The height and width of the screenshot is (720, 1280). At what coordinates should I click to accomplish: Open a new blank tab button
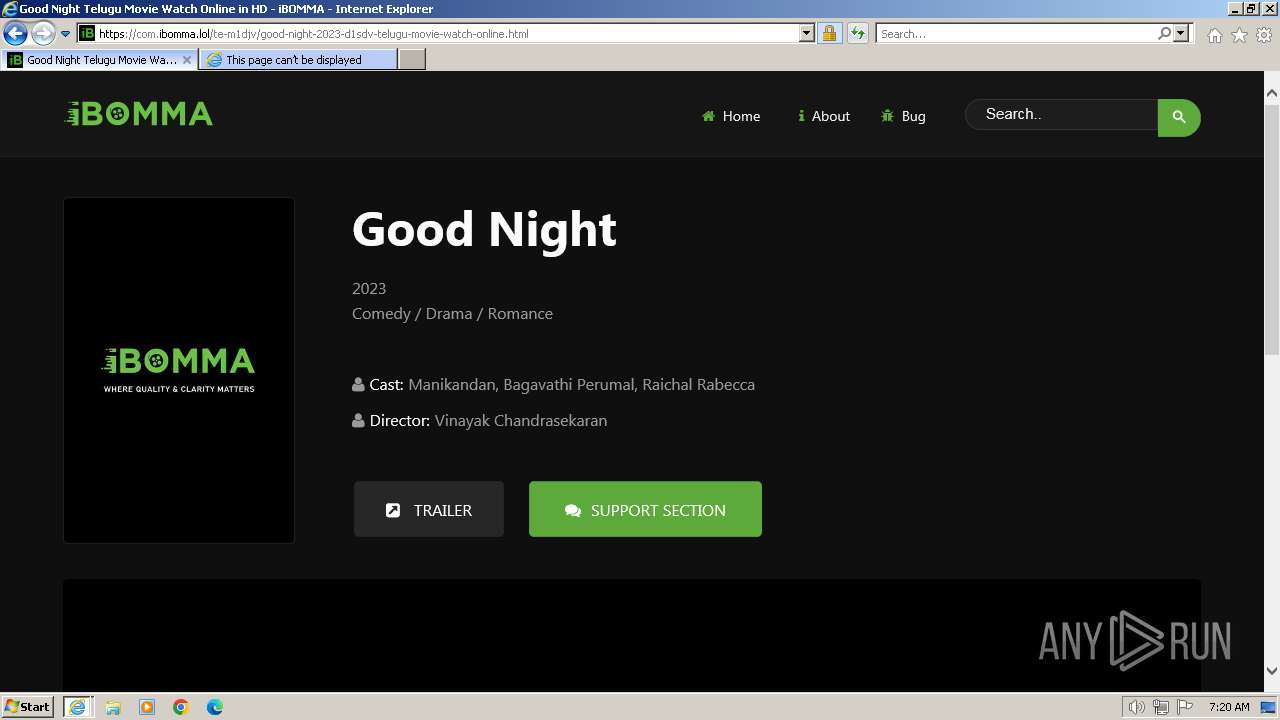coord(412,60)
